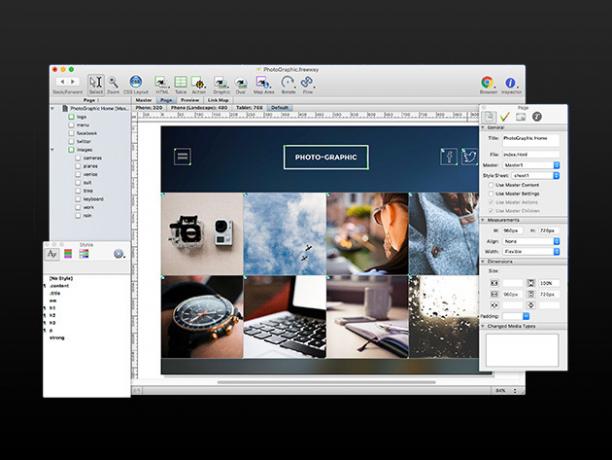The width and height of the screenshot is (612, 460).
Task: Show the color list in Styles palette
Action: [x=68, y=254]
